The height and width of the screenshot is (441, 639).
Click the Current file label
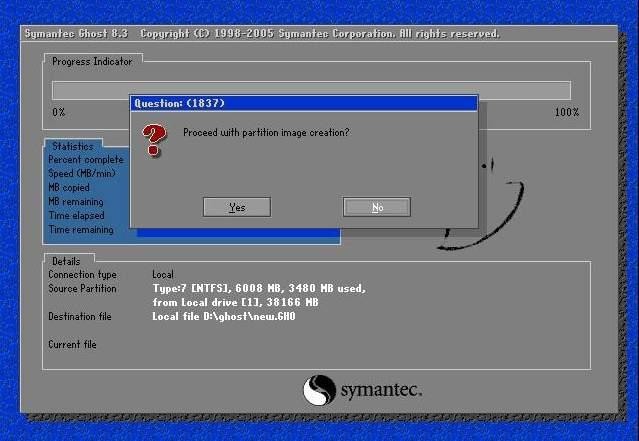[x=73, y=345]
